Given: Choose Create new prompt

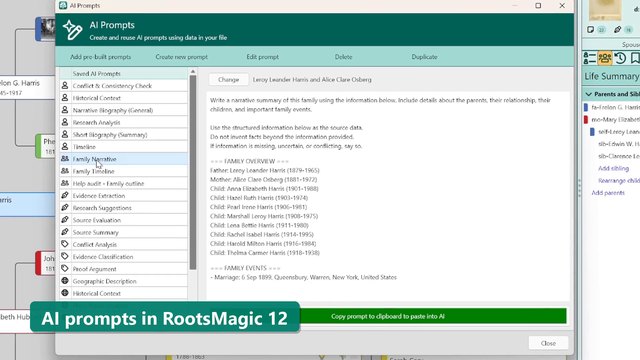Looking at the screenshot, I should 181,57.
